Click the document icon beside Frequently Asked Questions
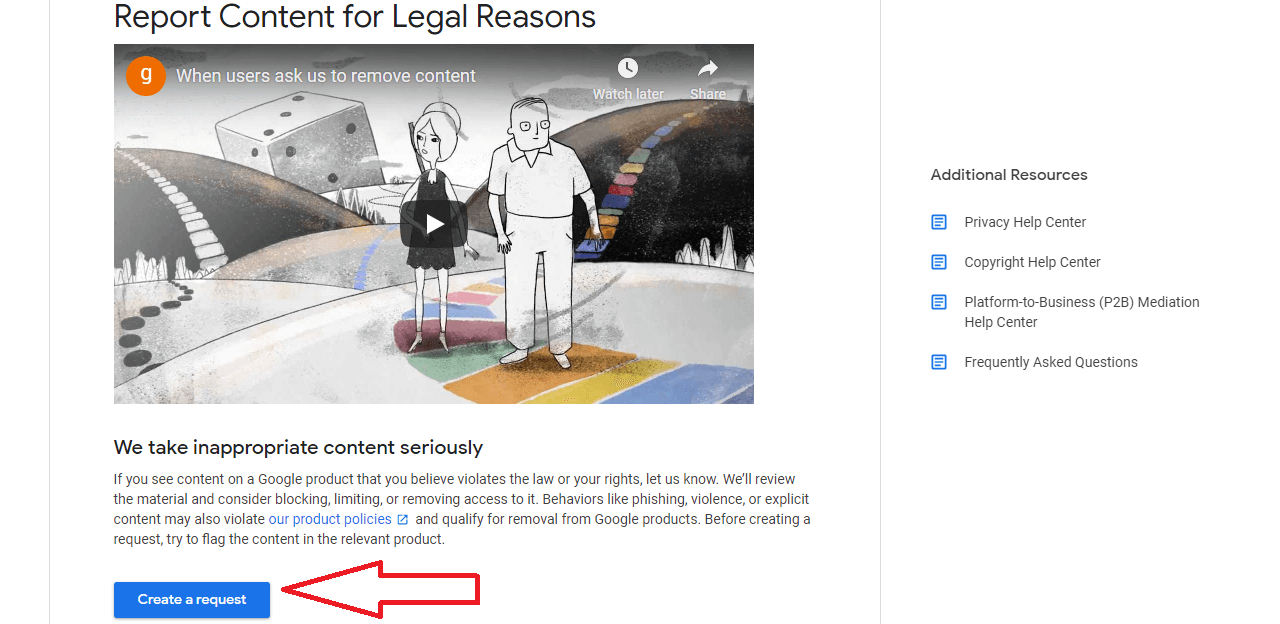The width and height of the screenshot is (1280, 624). click(x=939, y=362)
